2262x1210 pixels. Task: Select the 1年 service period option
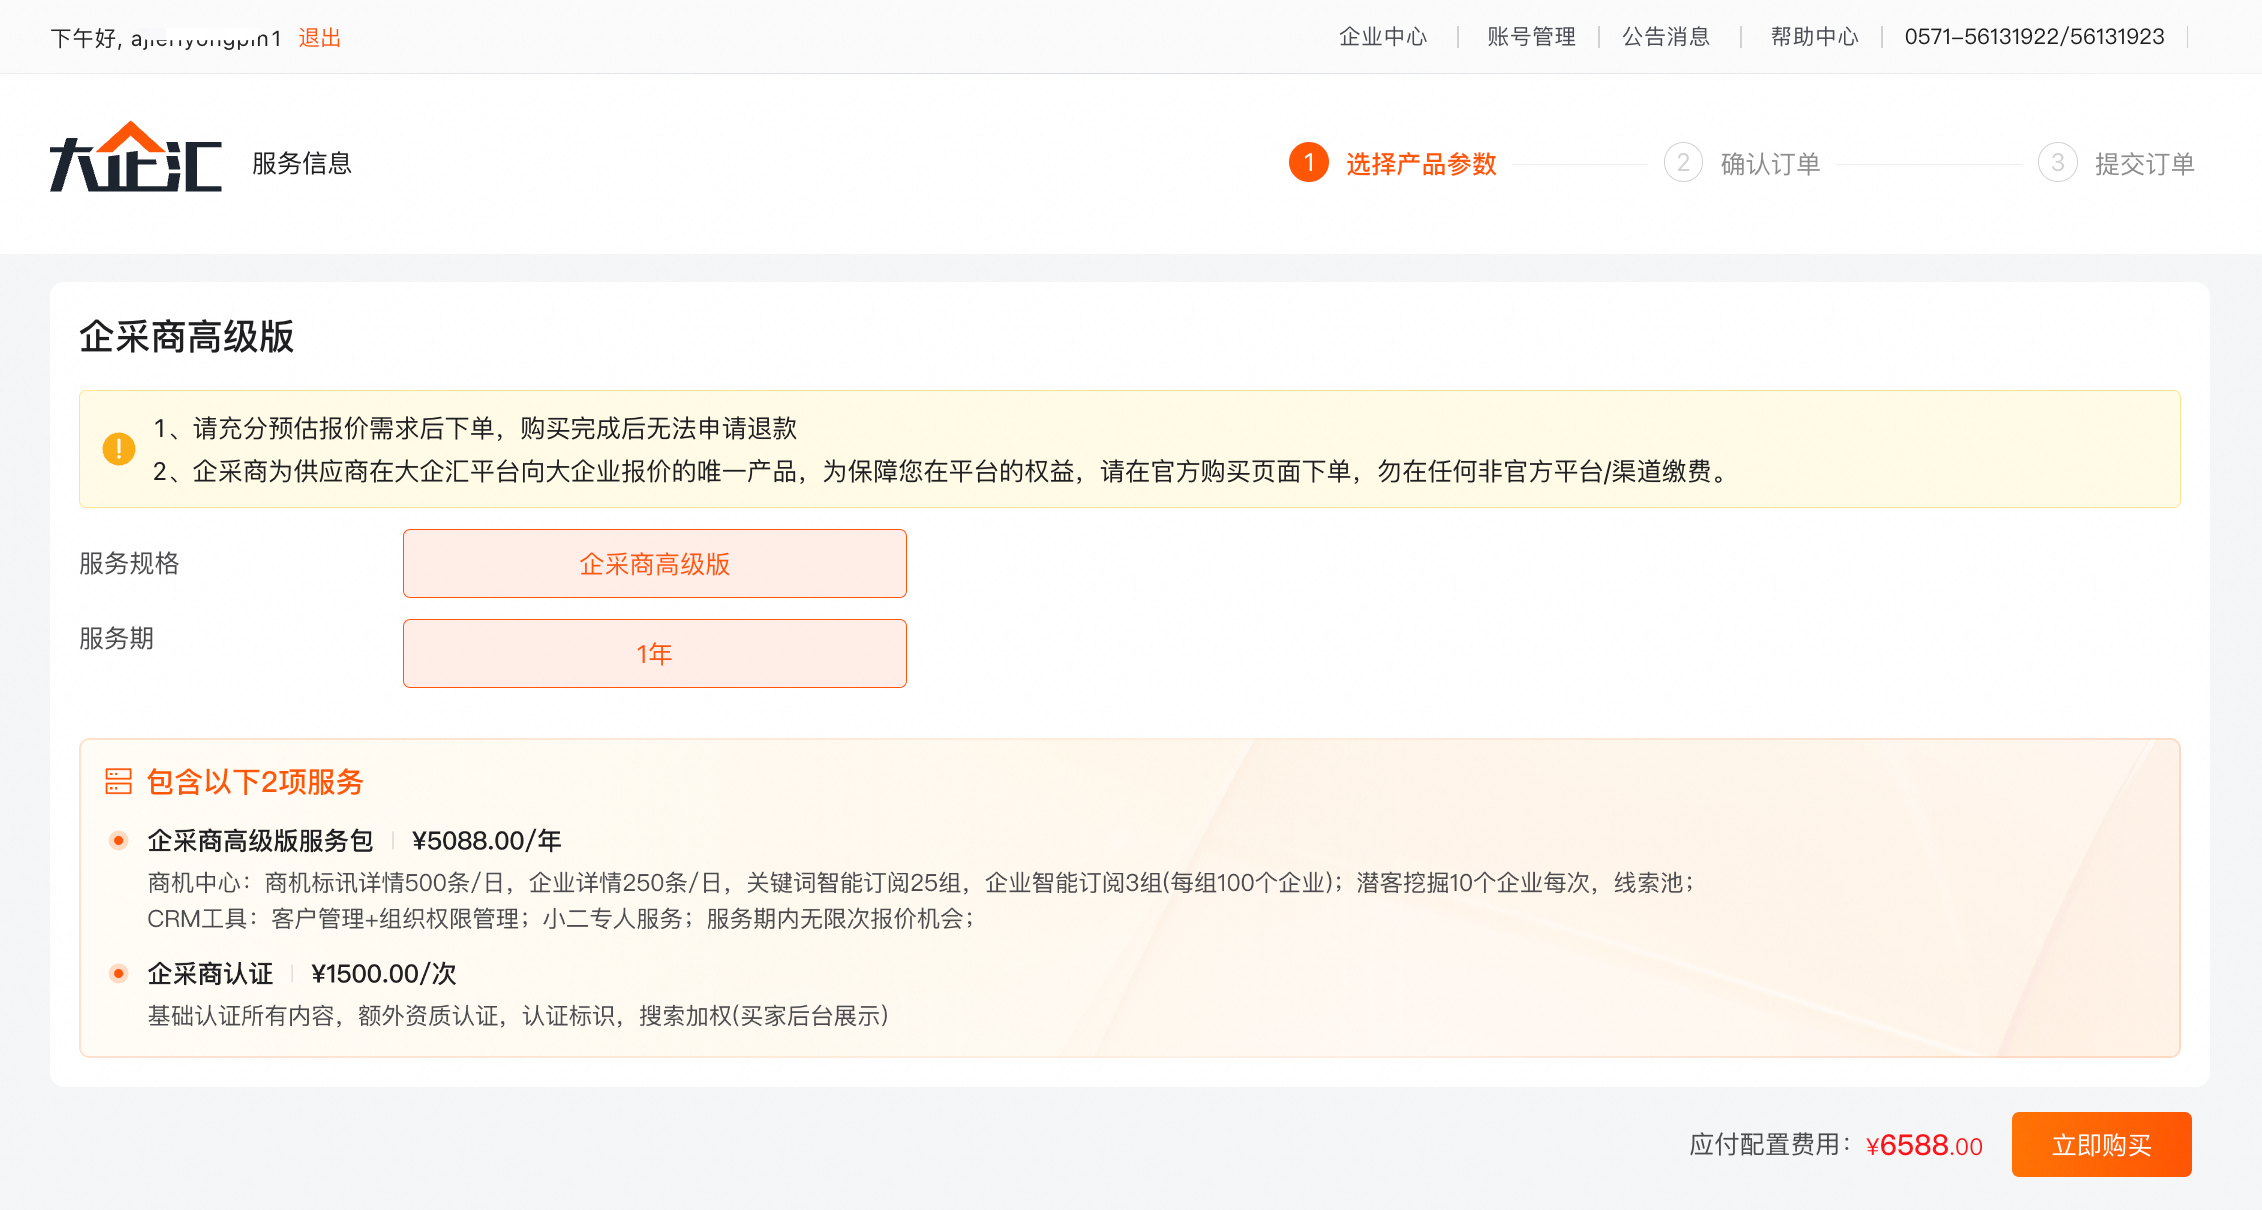click(x=655, y=653)
